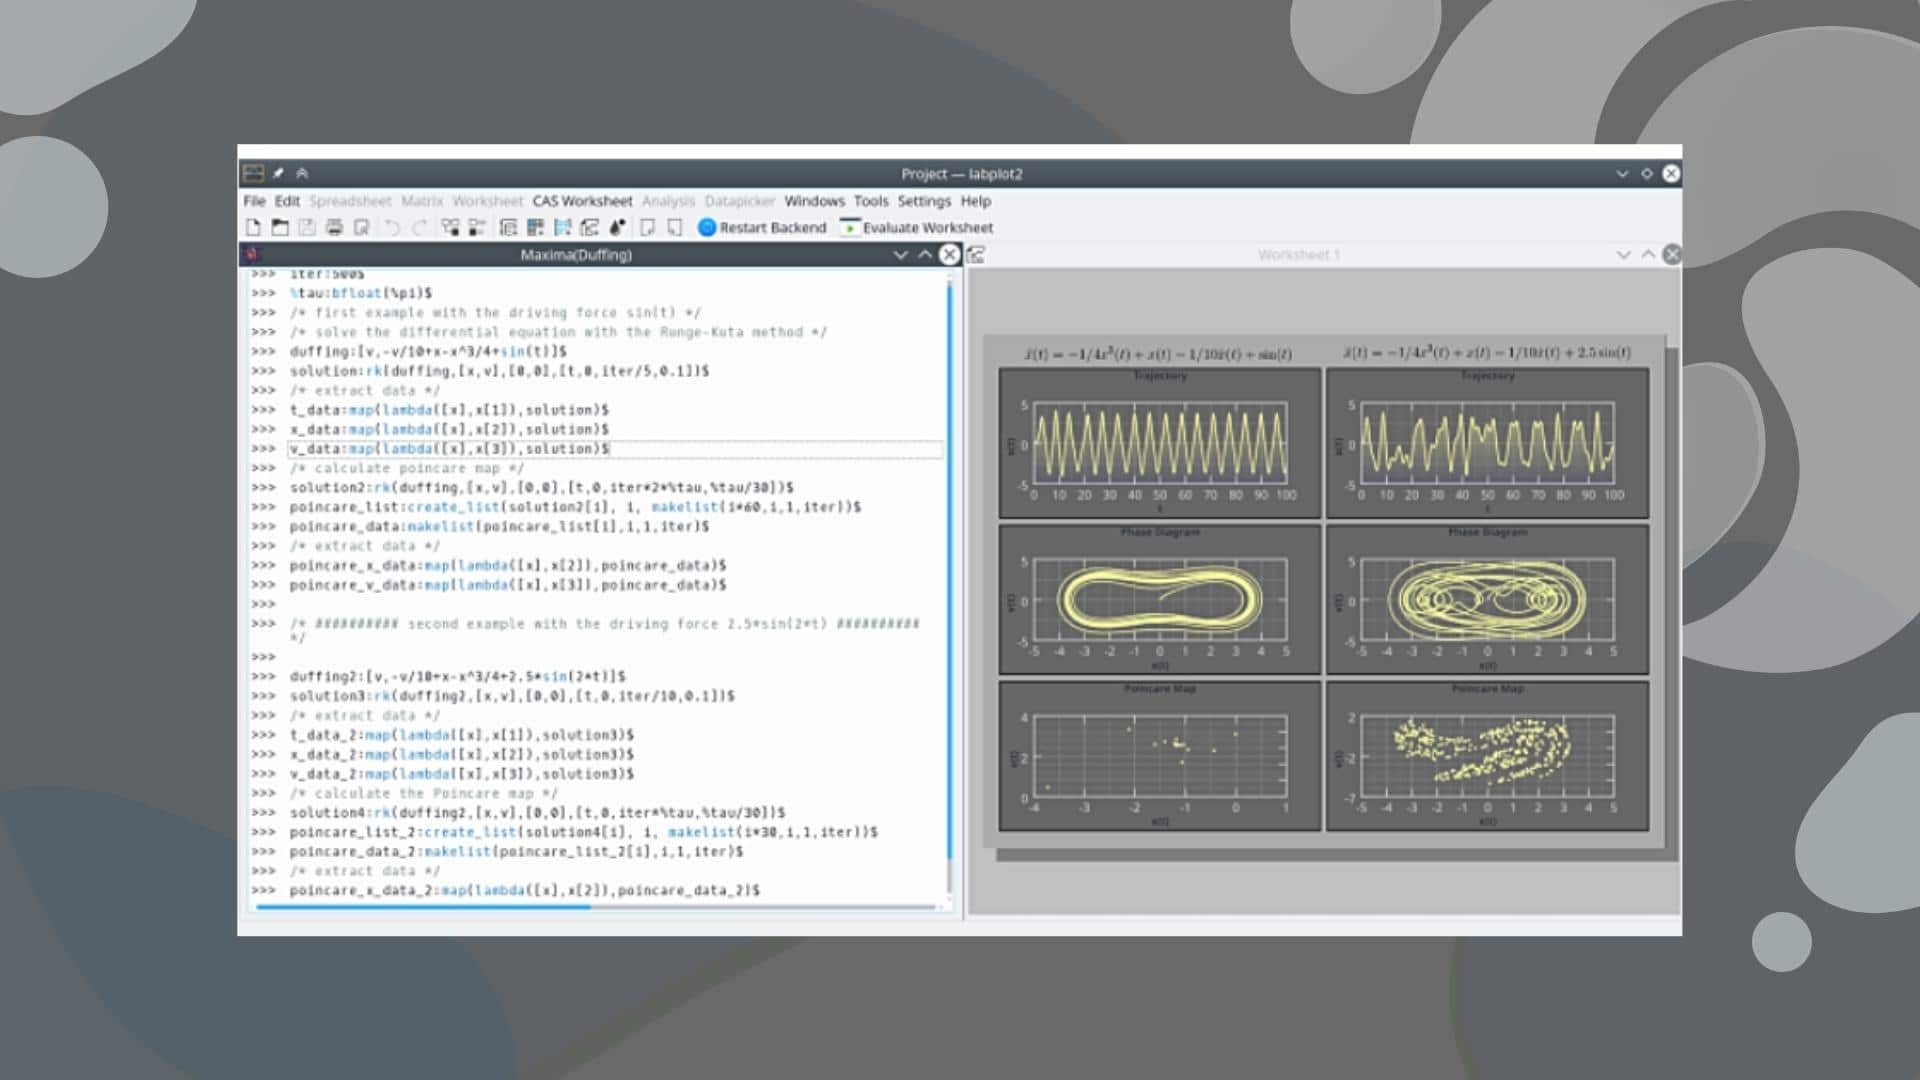Click the right Poincare Map plot
Screen dimensions: 1920x1080
tap(1487, 756)
